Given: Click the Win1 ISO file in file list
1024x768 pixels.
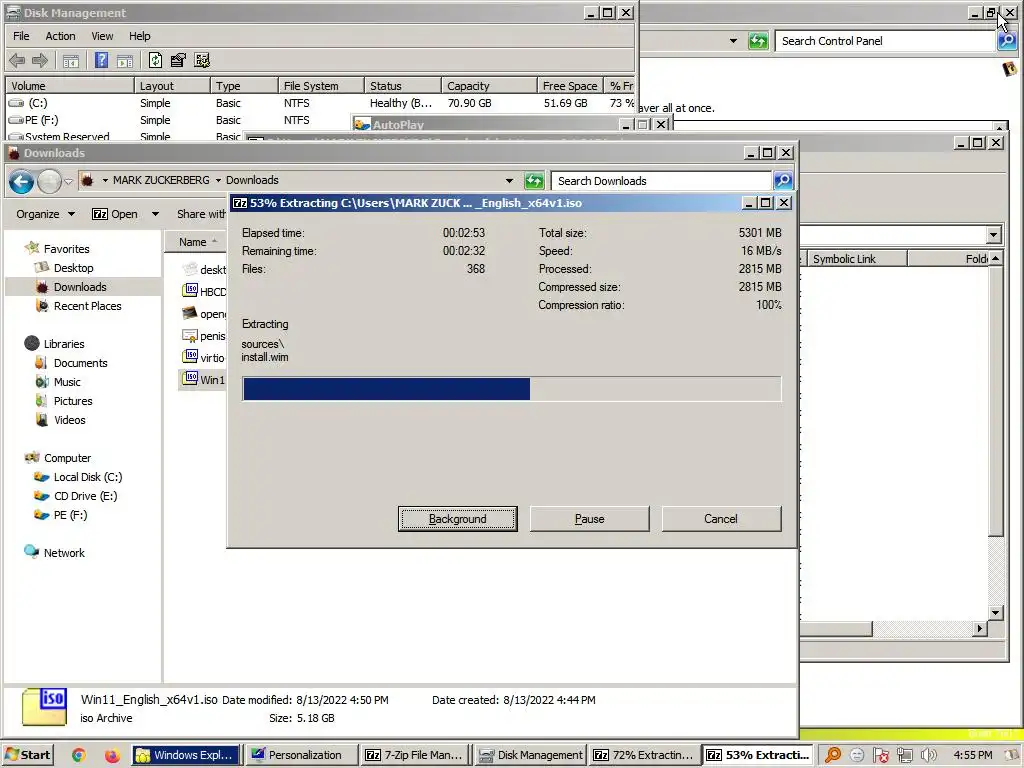Looking at the screenshot, I should tap(204, 379).
